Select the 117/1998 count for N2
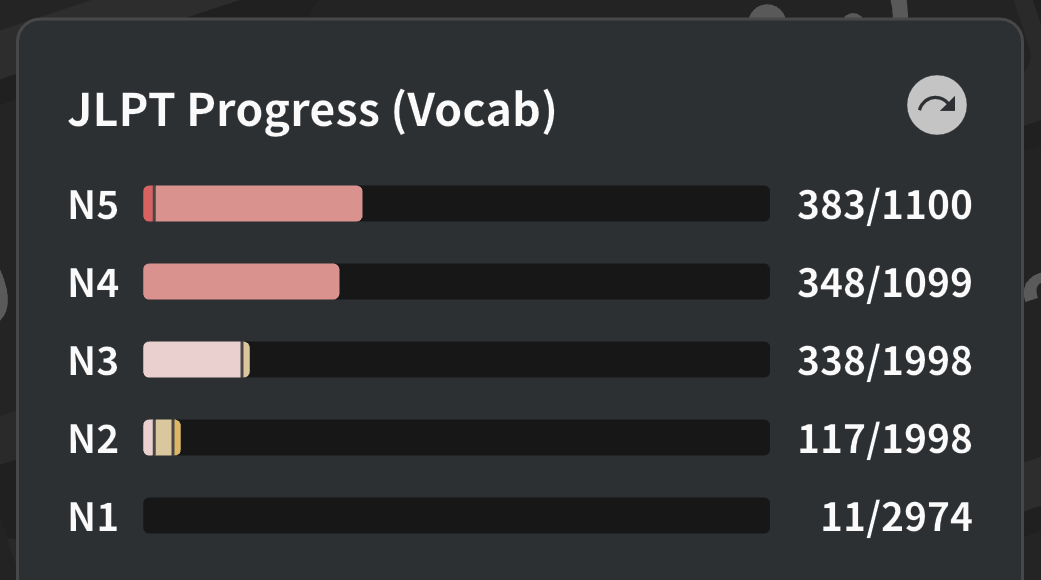 tap(884, 439)
